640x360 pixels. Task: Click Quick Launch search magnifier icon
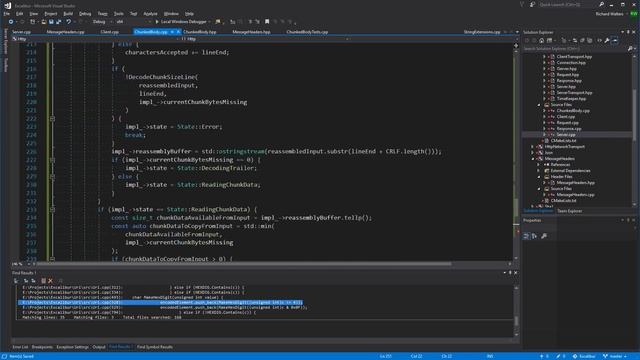(x=601, y=4)
